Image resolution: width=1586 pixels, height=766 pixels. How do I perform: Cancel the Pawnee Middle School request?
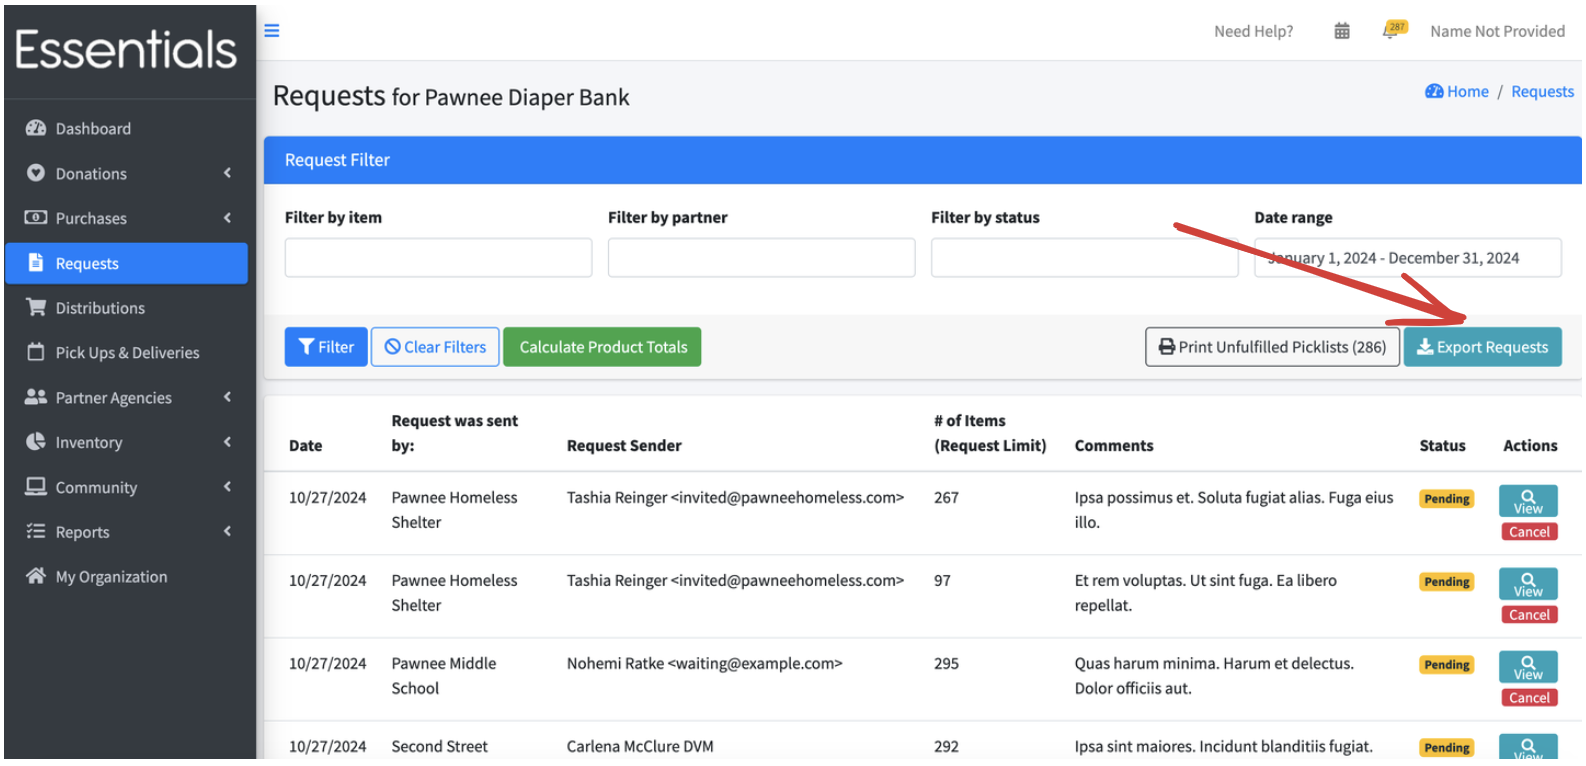coord(1529,698)
